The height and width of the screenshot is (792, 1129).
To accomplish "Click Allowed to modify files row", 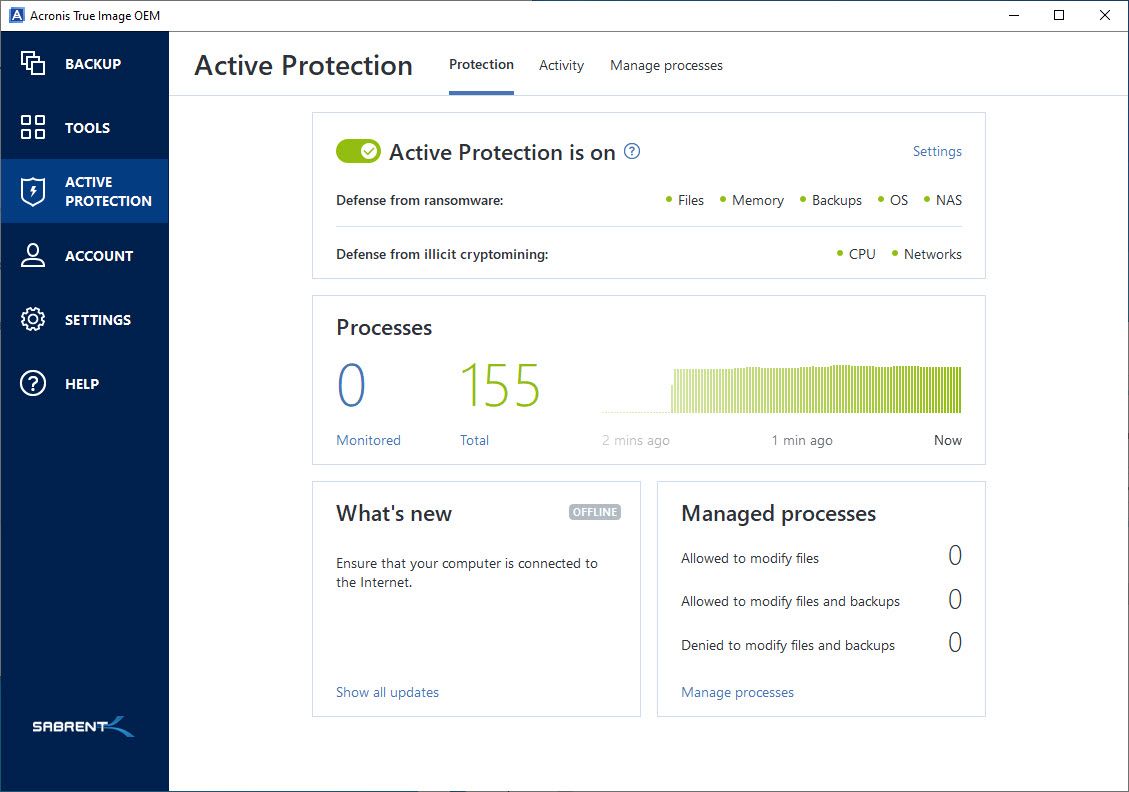I will [821, 557].
